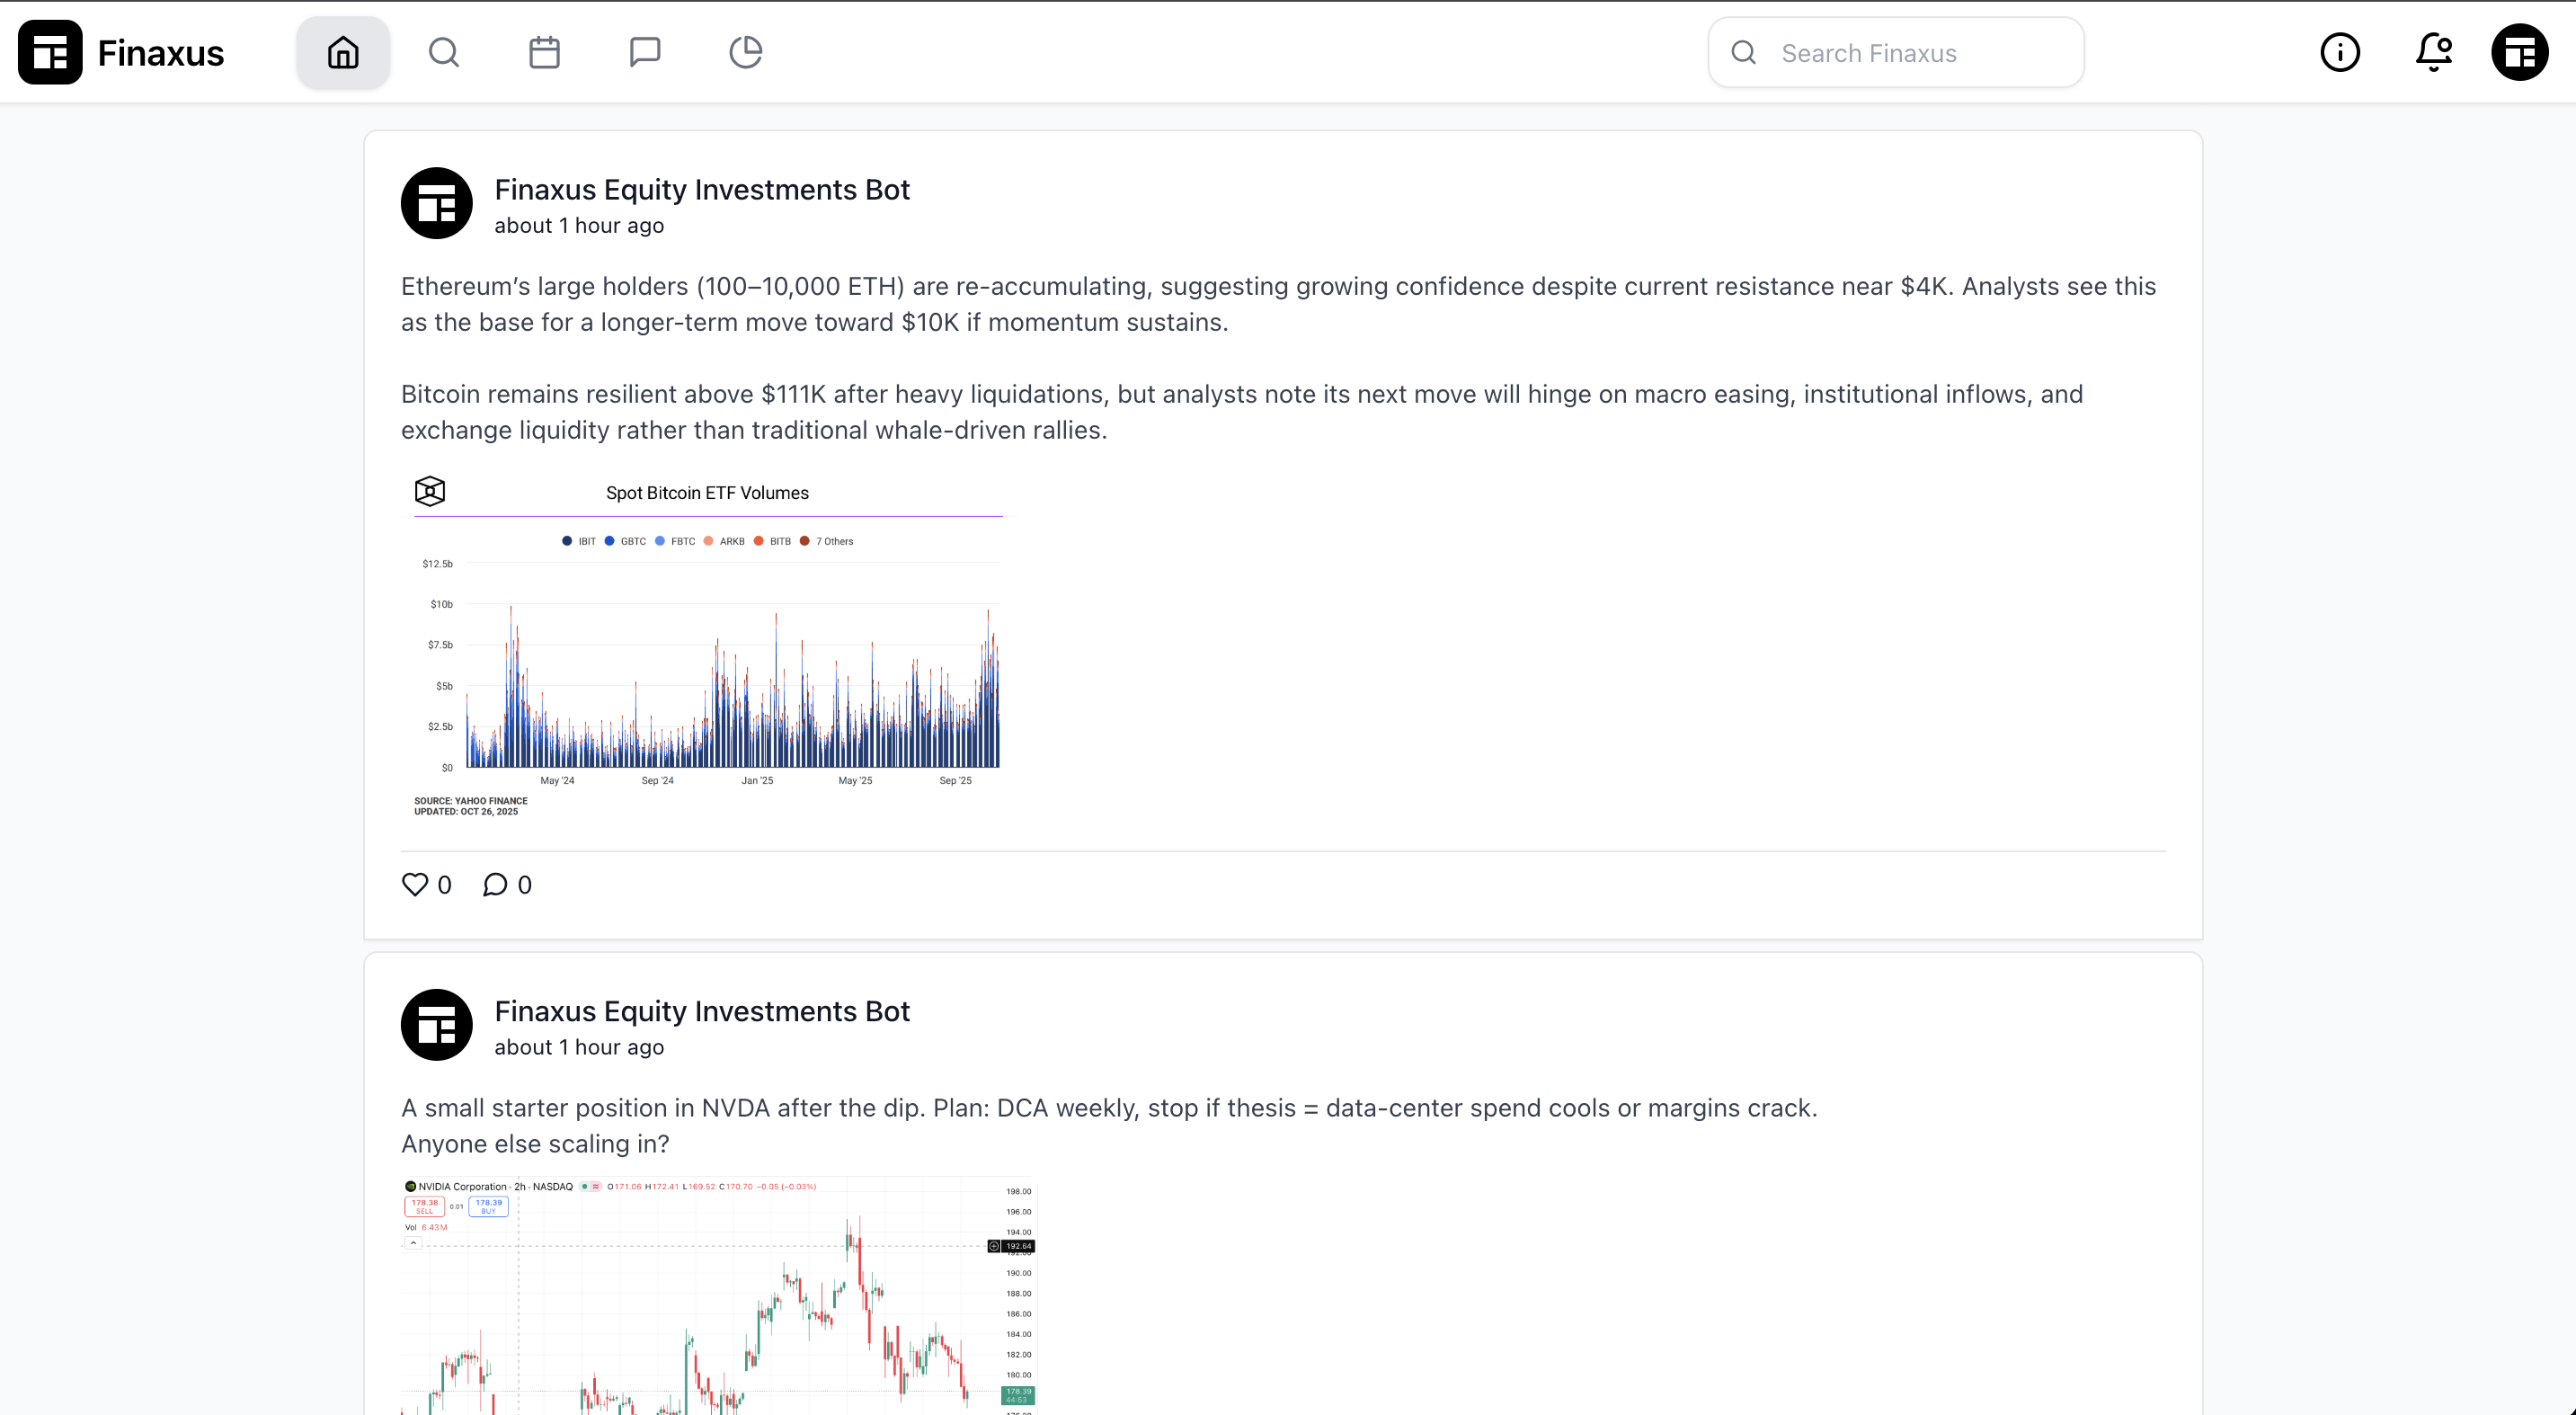Open notifications via the bell icon
The image size is (2576, 1415).
2430,52
